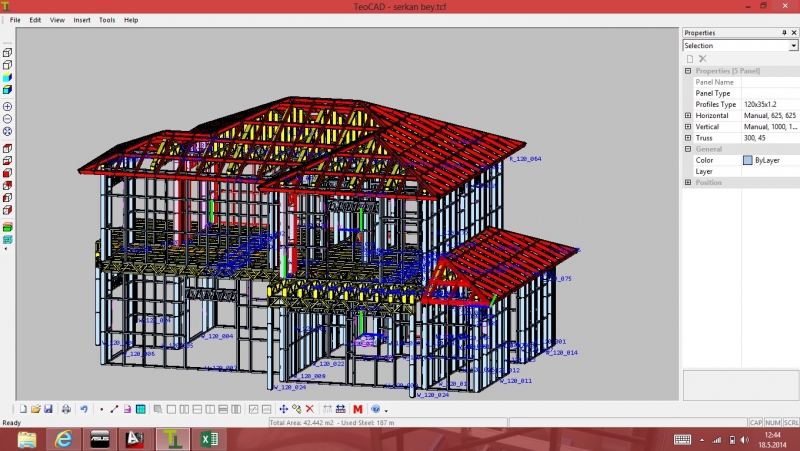Click the red M icon in toolbar
Image resolution: width=800 pixels, height=451 pixels.
point(358,409)
